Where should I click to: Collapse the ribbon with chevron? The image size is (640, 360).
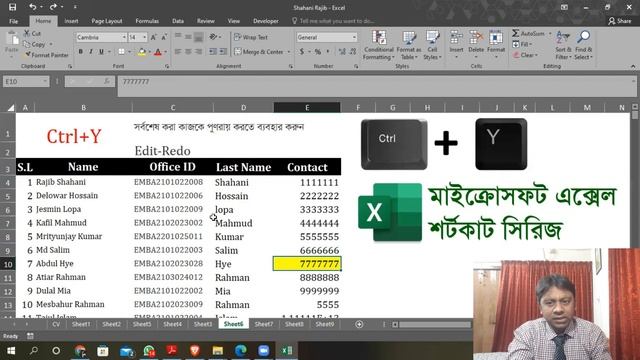pos(633,66)
